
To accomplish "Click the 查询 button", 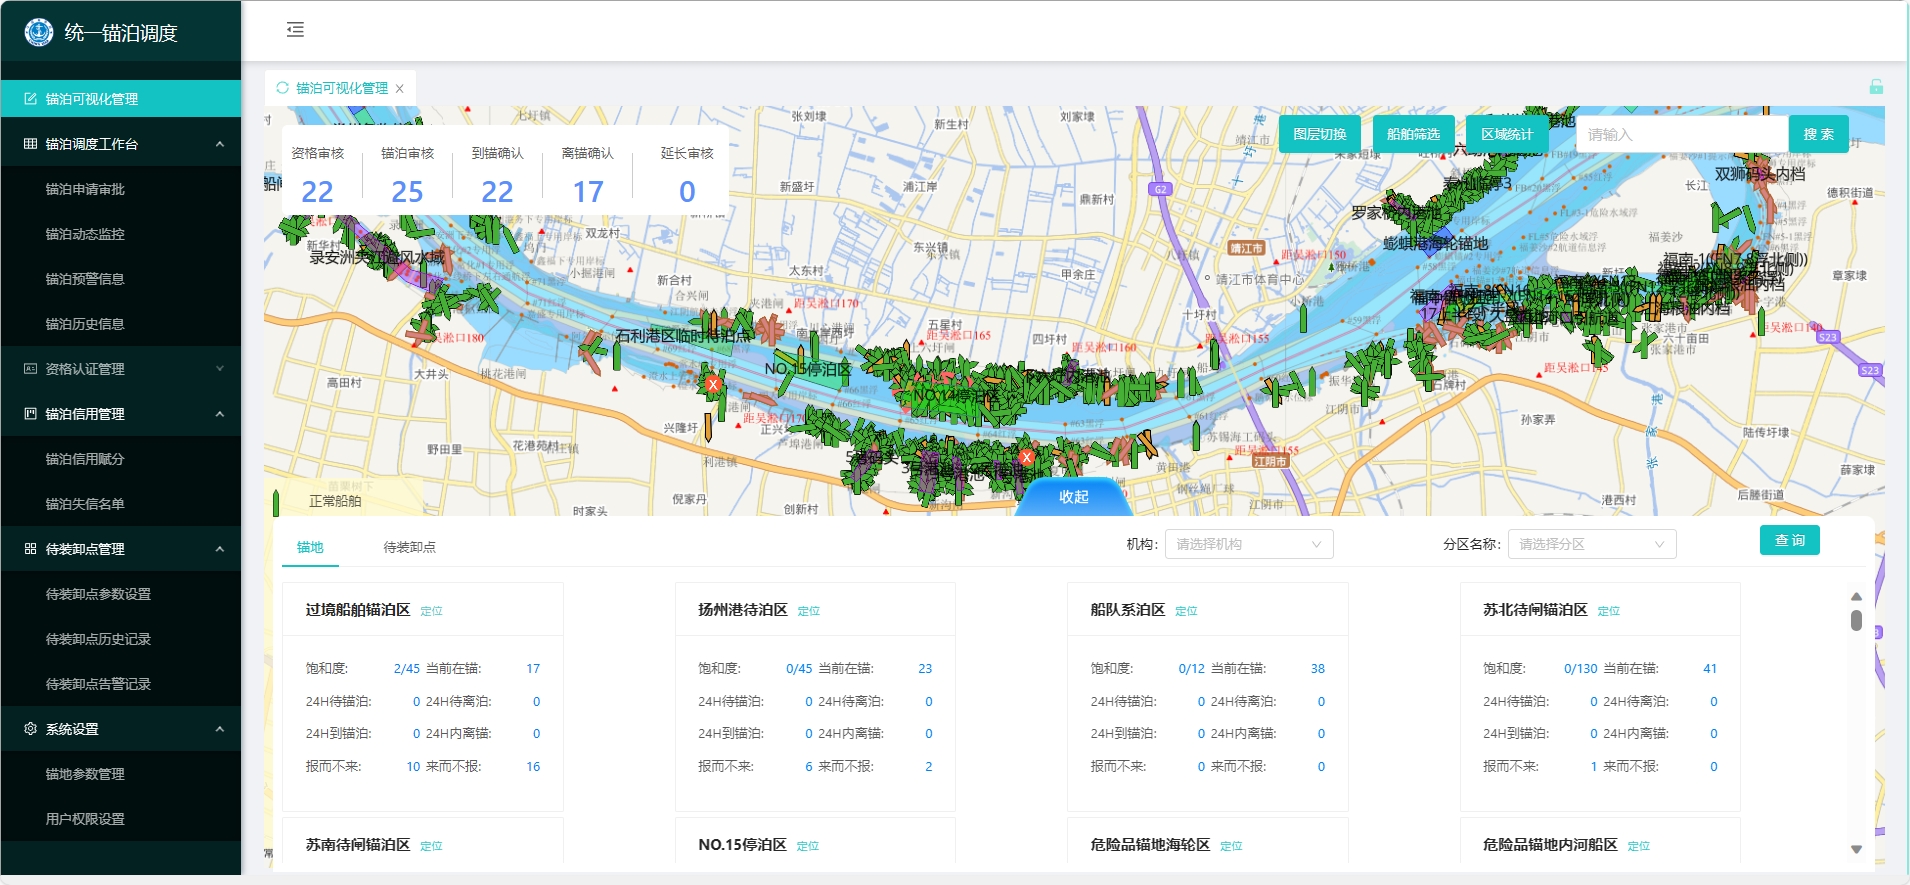I will pyautogui.click(x=1789, y=540).
